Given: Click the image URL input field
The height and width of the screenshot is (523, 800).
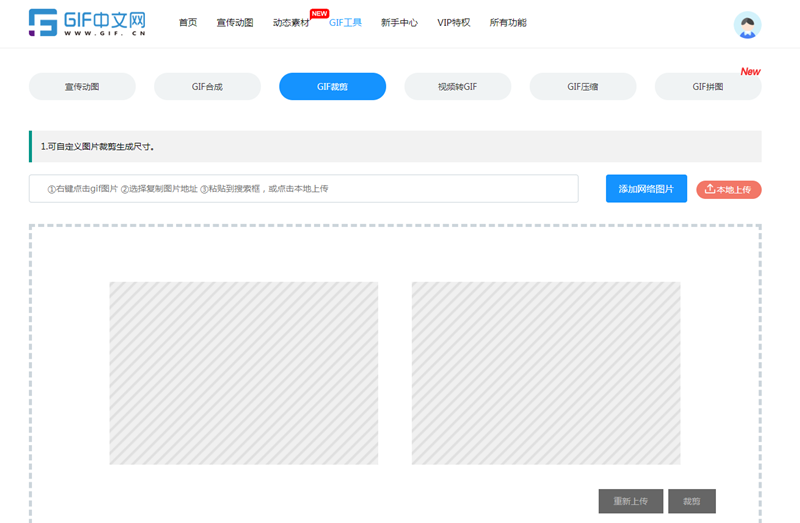Looking at the screenshot, I should 304,189.
